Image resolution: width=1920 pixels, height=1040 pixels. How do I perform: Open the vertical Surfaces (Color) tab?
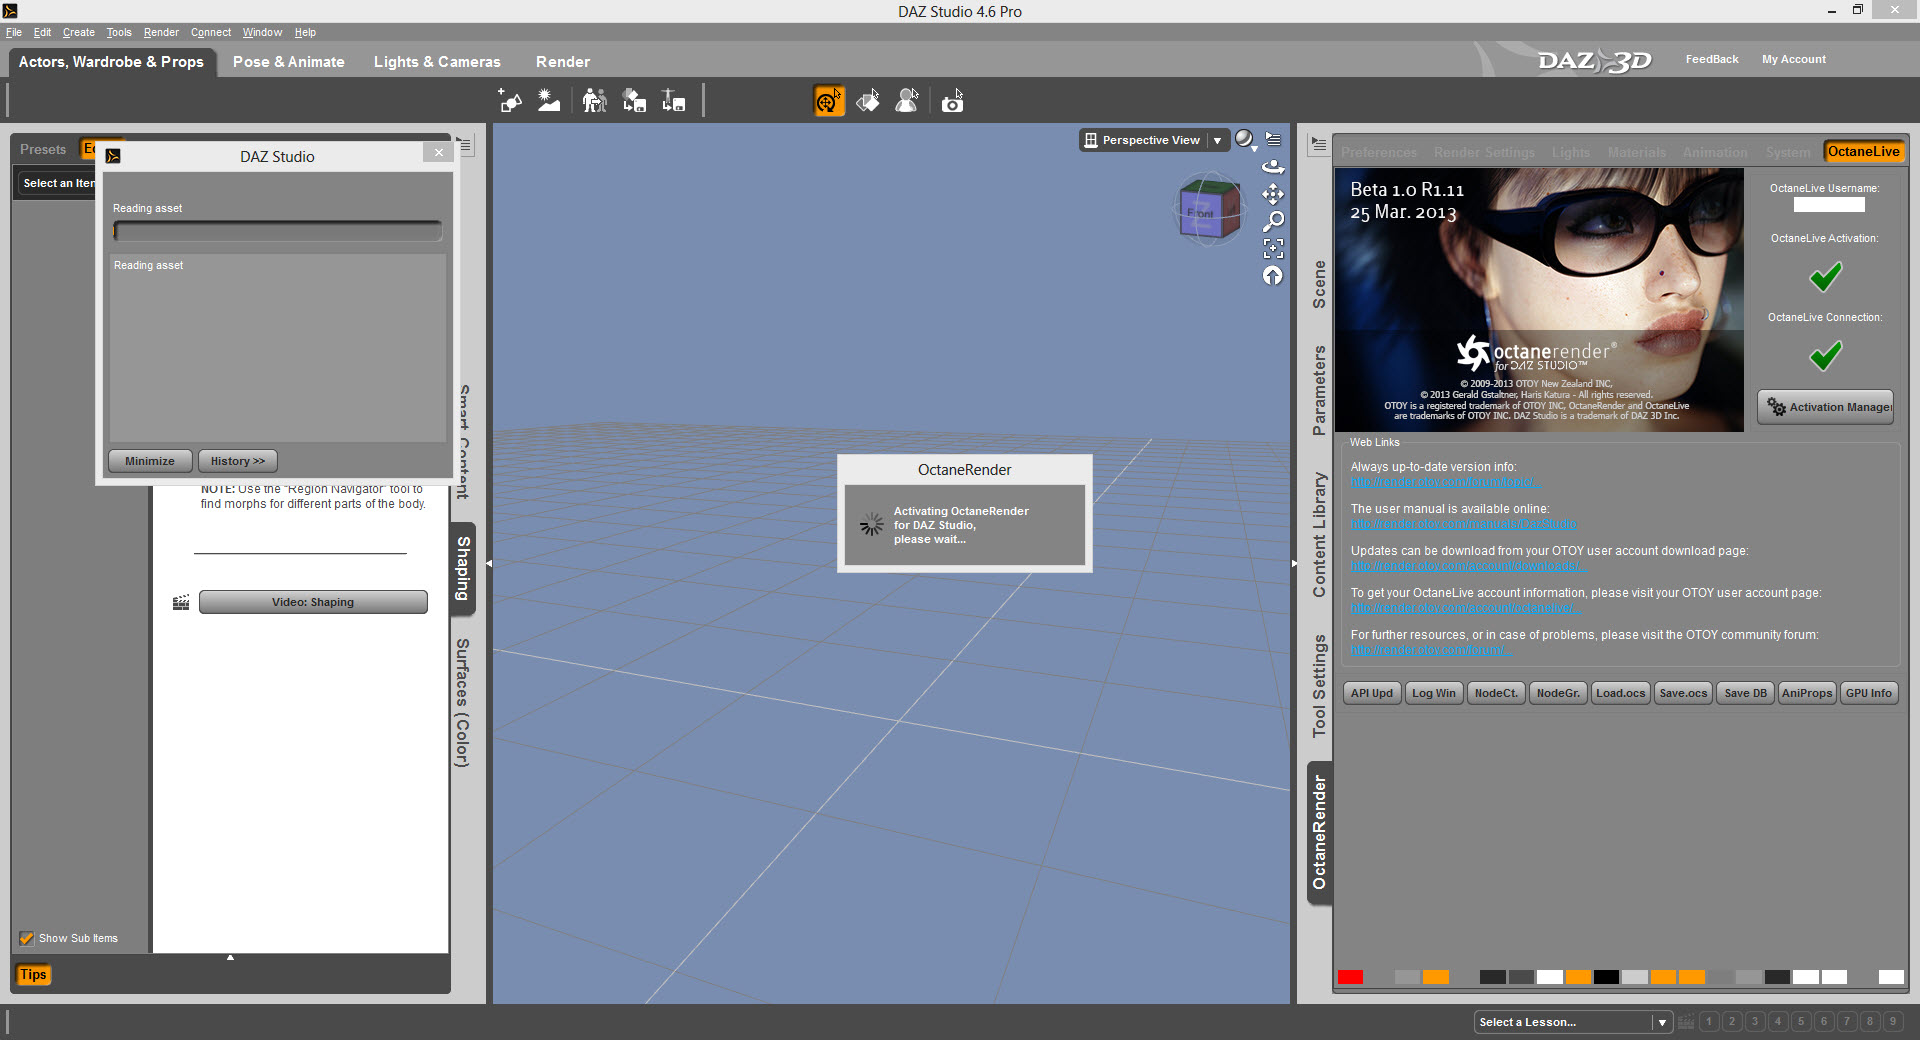point(462,703)
